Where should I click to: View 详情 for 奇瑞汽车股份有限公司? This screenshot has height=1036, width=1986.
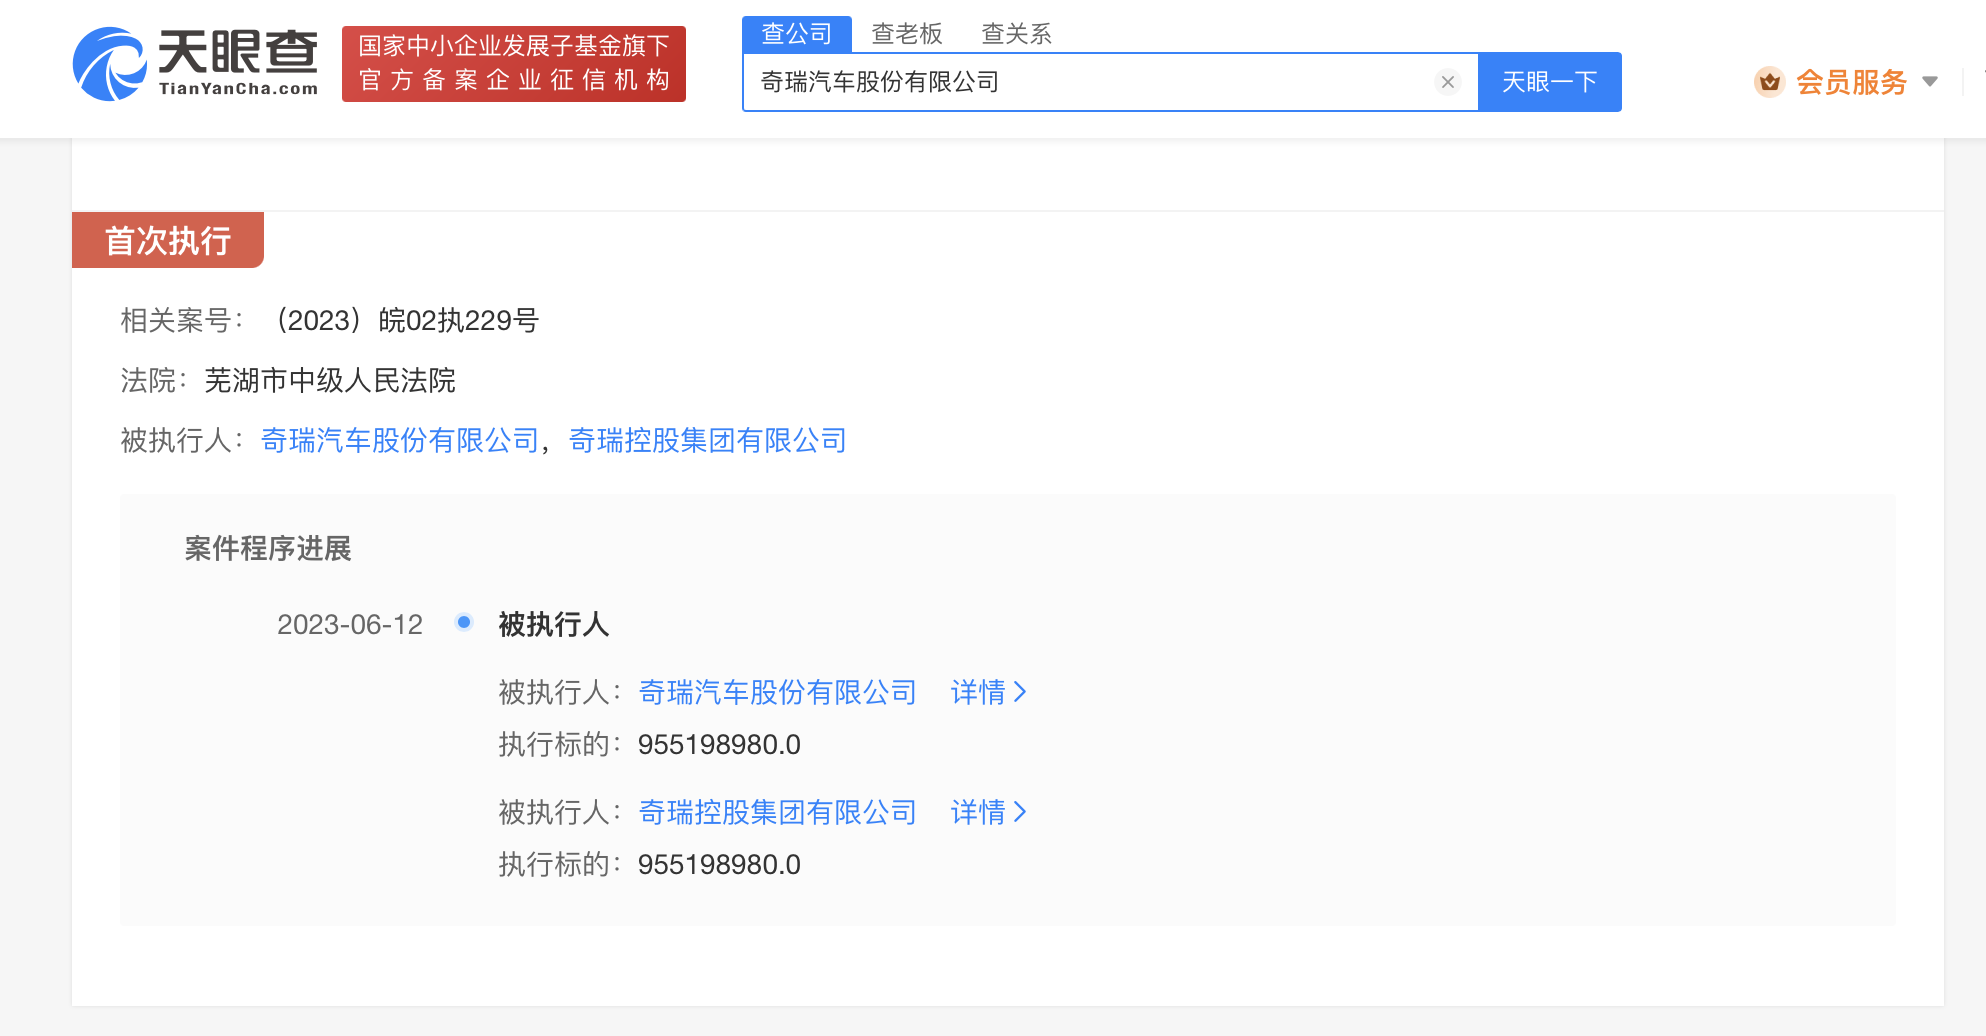tap(988, 692)
